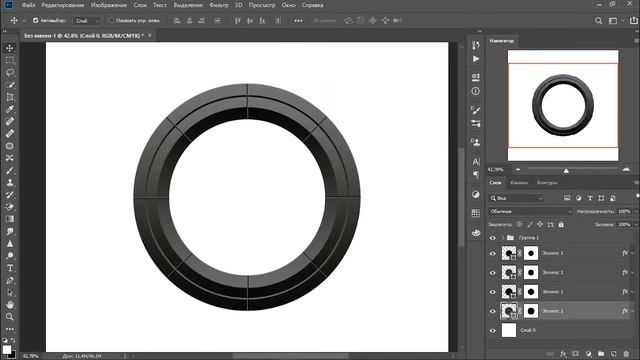Open the Фильтр menu
This screenshot has height=360, width=640.
[x=219, y=5]
